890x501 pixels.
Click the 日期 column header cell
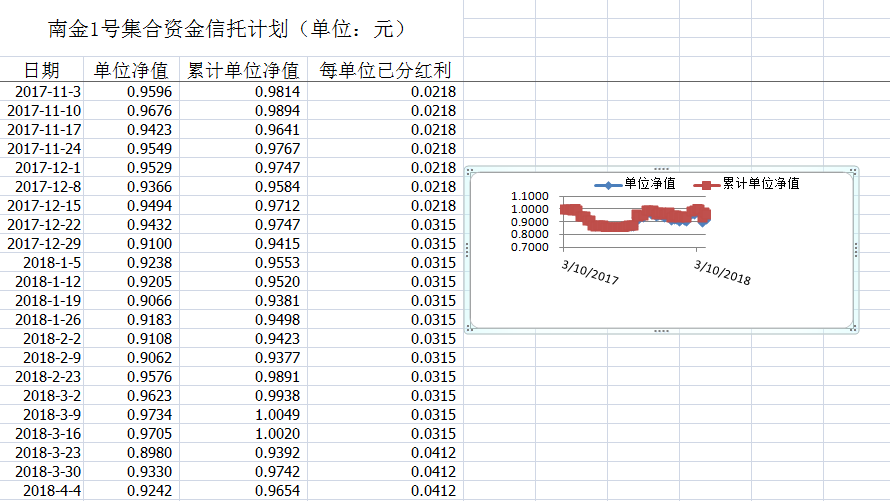pos(41,70)
